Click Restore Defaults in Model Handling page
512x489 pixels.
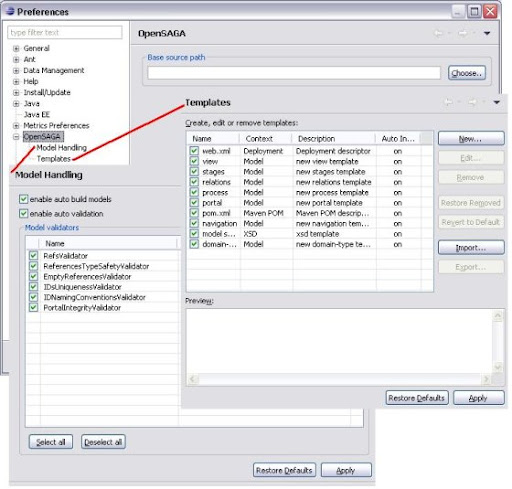(284, 470)
